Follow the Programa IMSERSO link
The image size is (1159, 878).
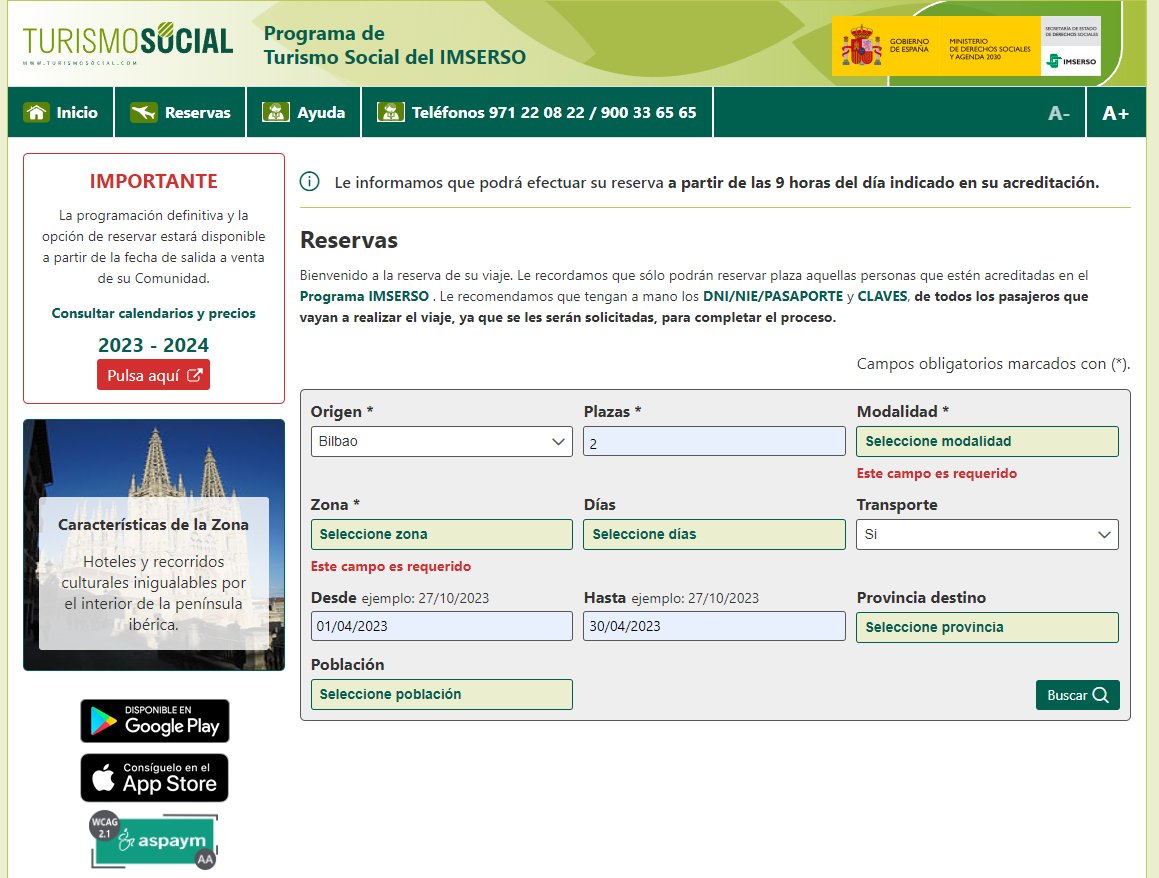coord(364,296)
